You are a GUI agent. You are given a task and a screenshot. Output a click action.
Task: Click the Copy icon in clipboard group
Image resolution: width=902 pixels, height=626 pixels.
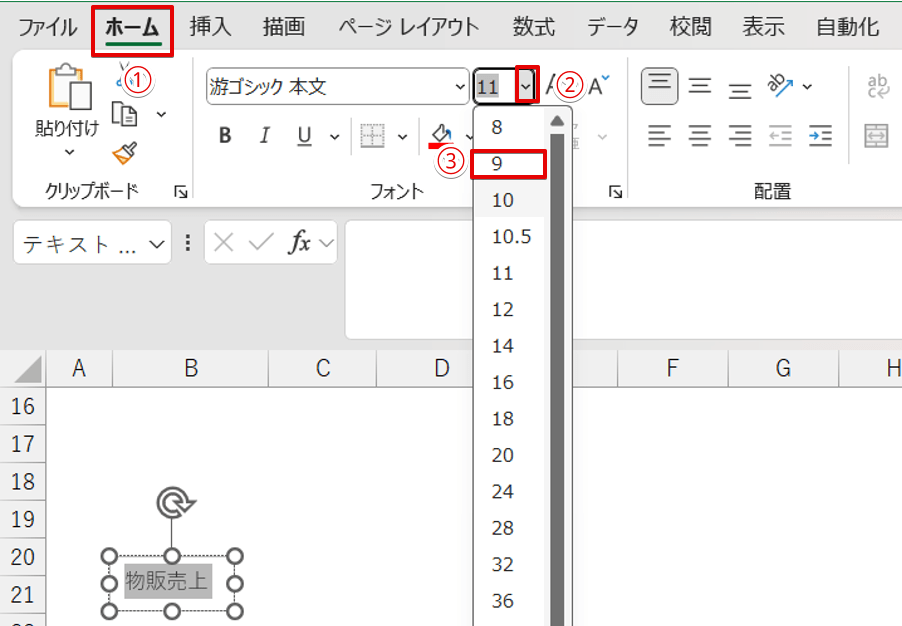click(124, 114)
